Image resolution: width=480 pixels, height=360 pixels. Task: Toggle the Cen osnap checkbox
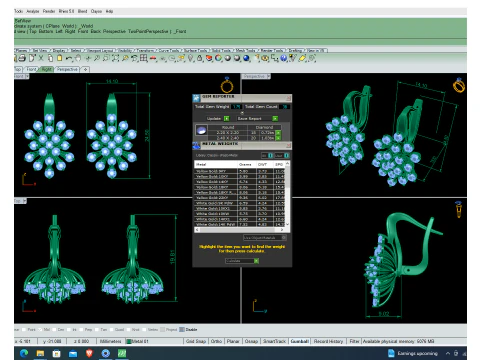point(54,330)
